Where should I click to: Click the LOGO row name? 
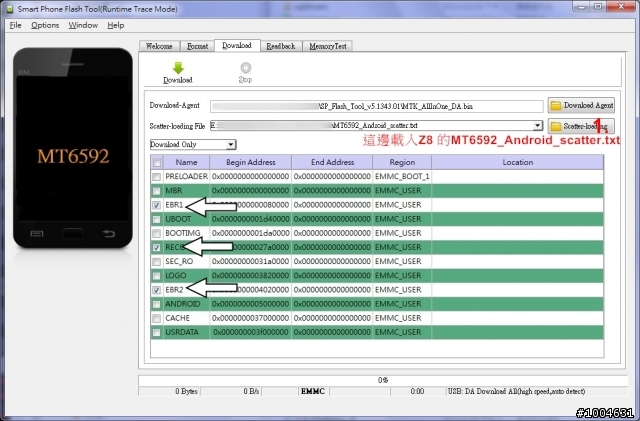(x=176, y=276)
